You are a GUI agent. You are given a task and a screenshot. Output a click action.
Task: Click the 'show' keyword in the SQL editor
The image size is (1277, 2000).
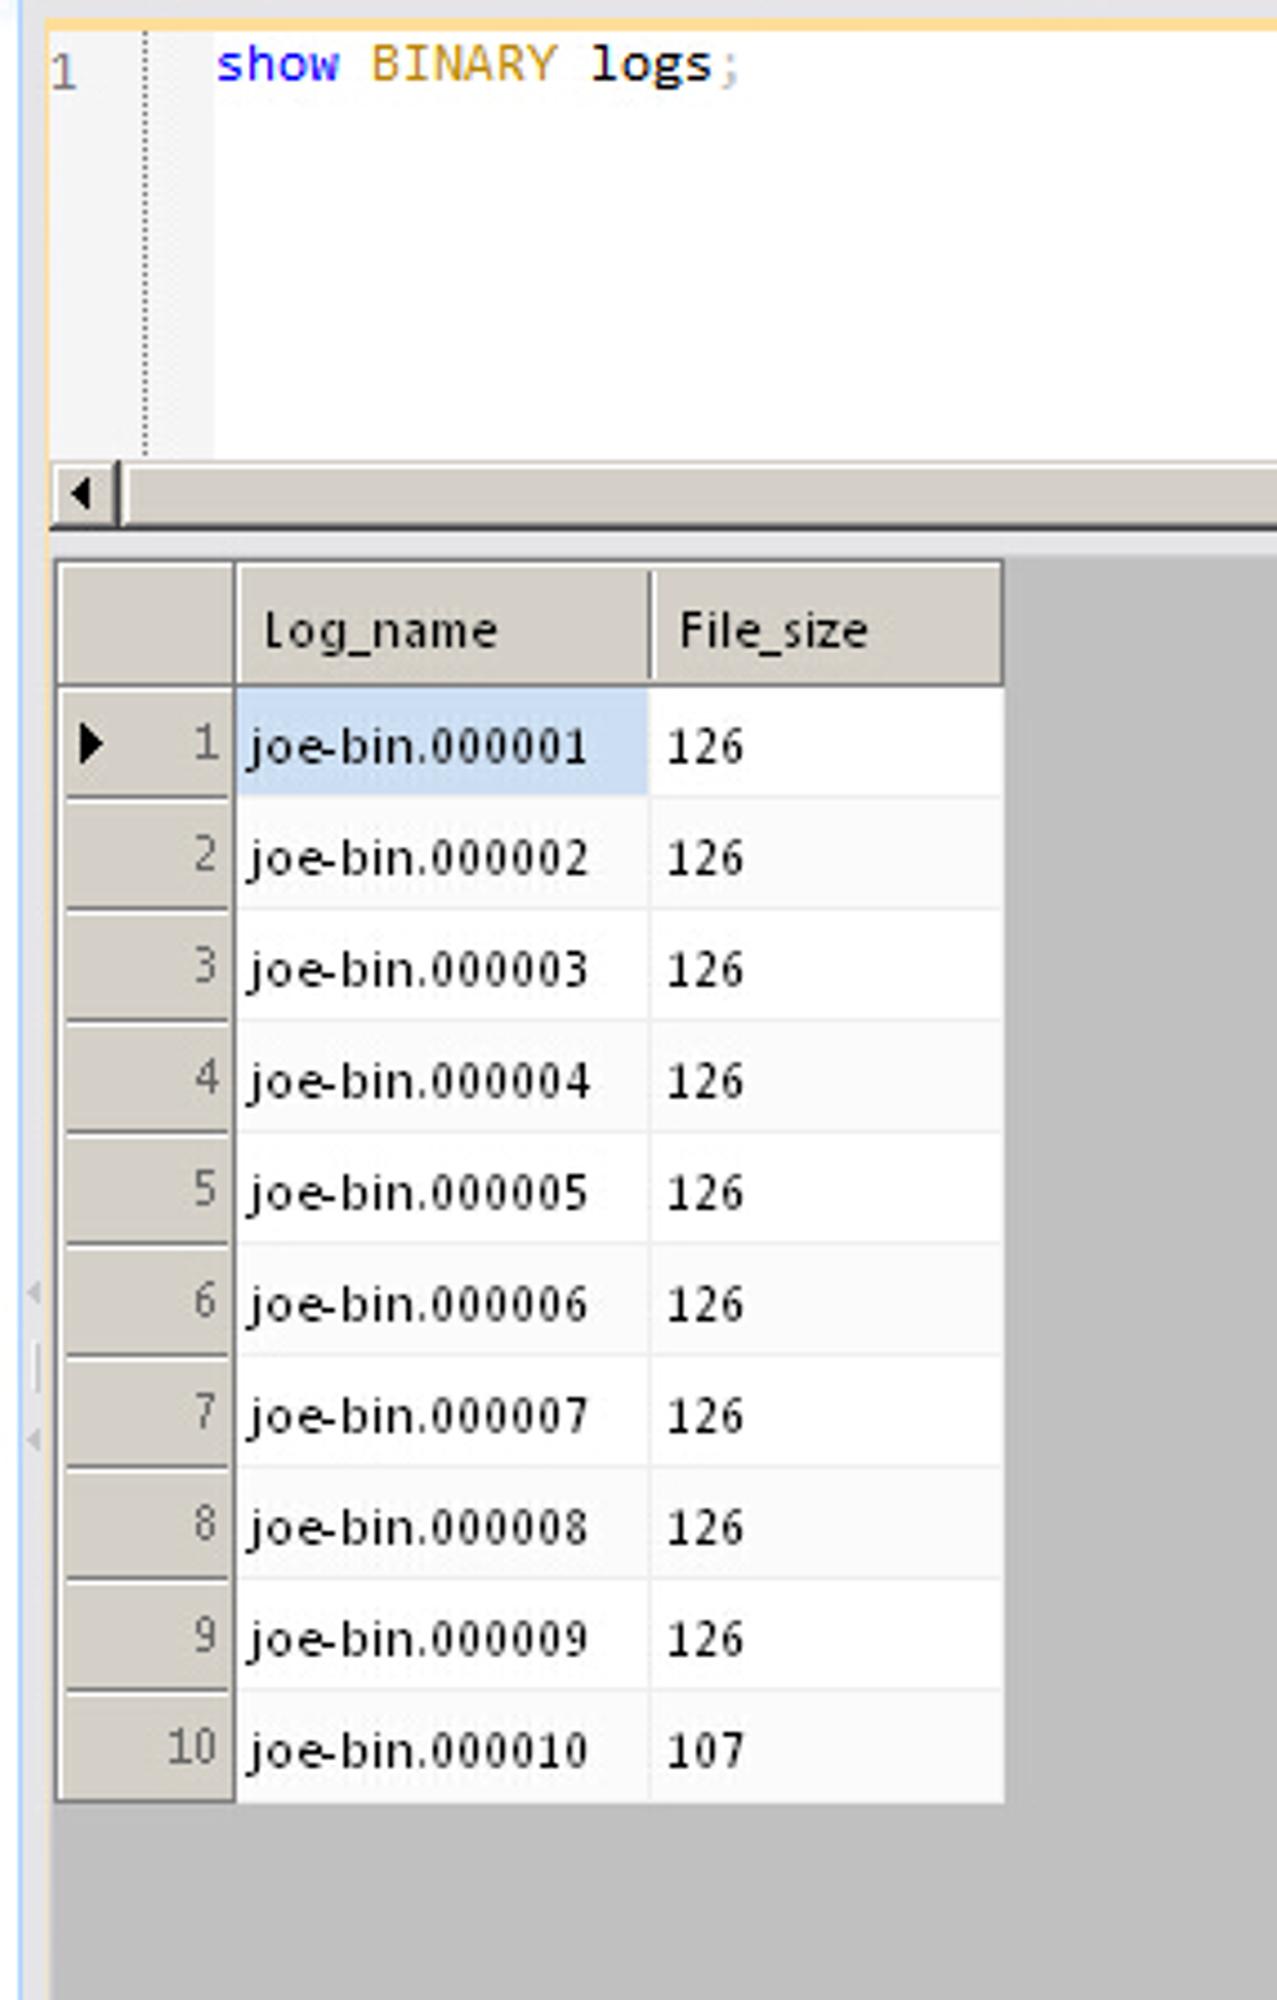278,65
